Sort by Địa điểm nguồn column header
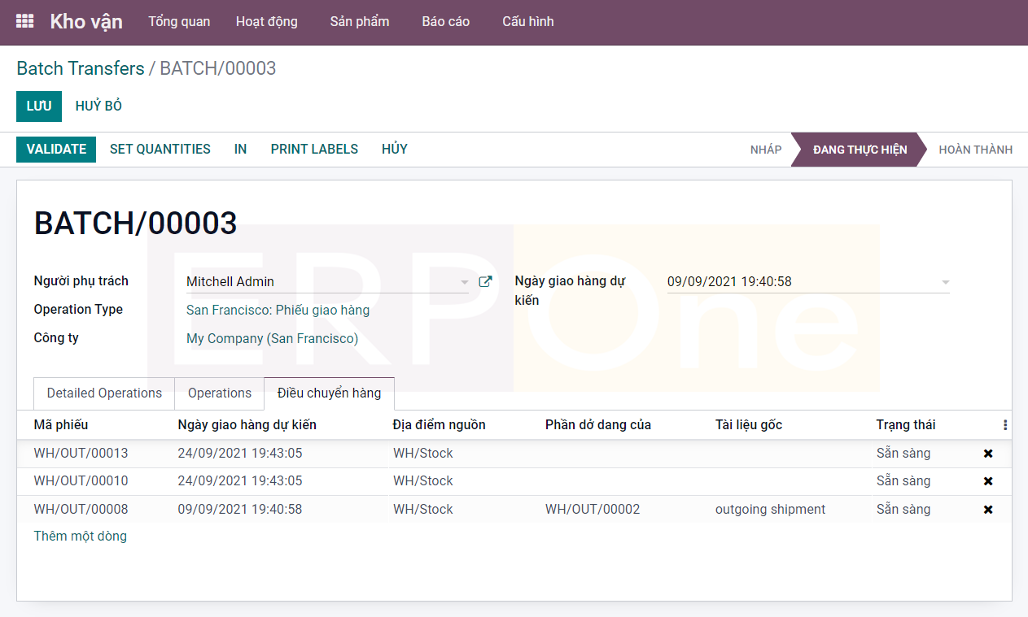Image resolution: width=1028 pixels, height=617 pixels. [x=439, y=425]
